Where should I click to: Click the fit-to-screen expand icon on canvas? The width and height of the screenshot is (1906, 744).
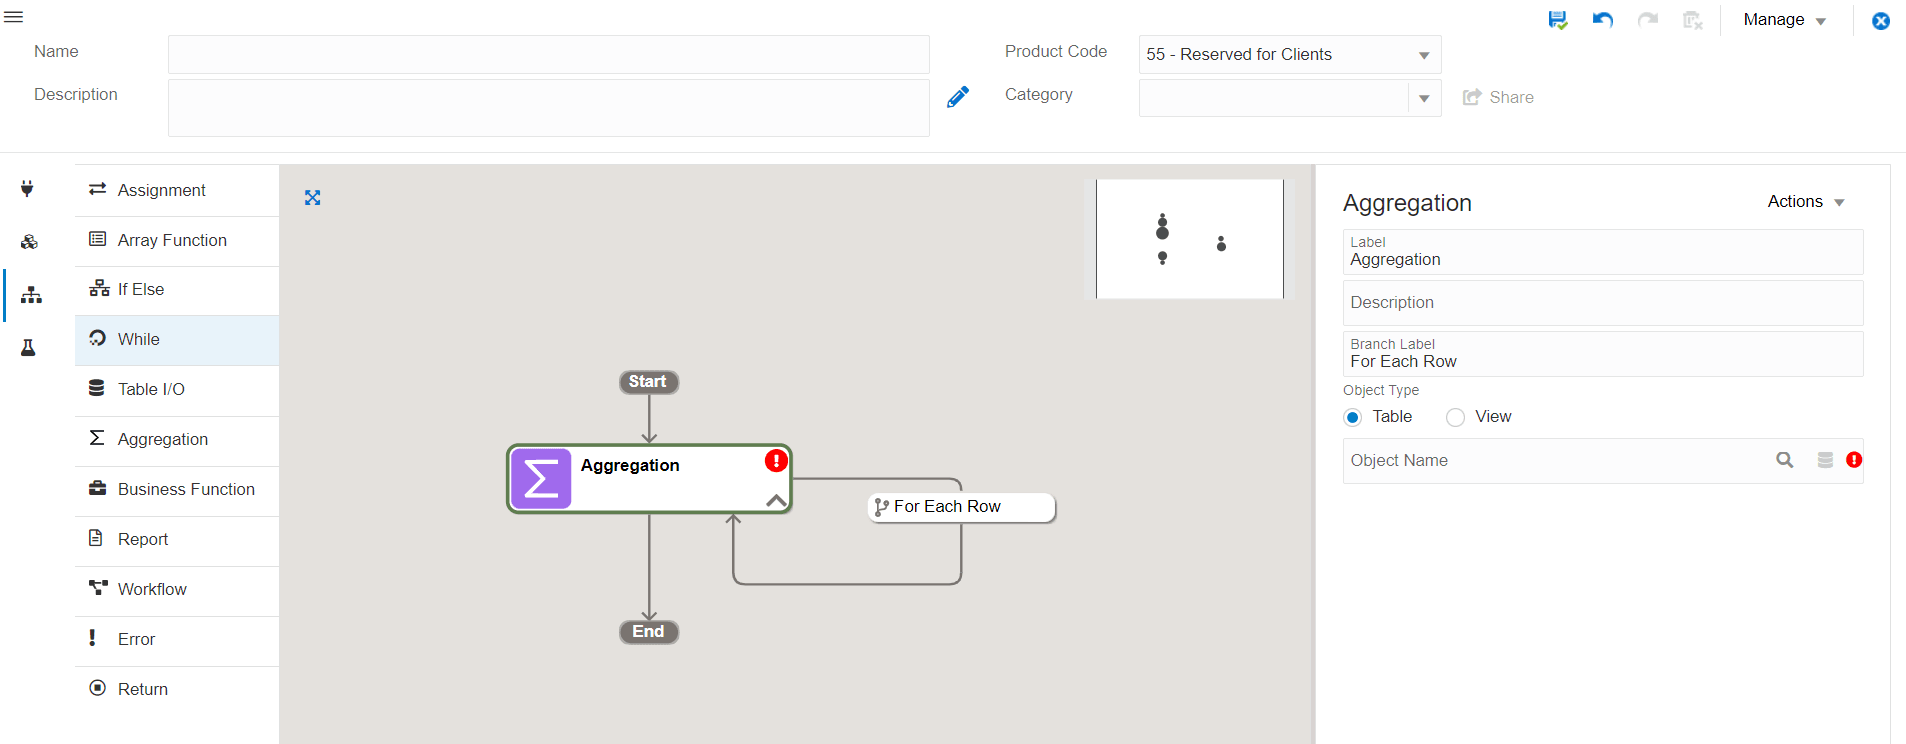(x=313, y=198)
